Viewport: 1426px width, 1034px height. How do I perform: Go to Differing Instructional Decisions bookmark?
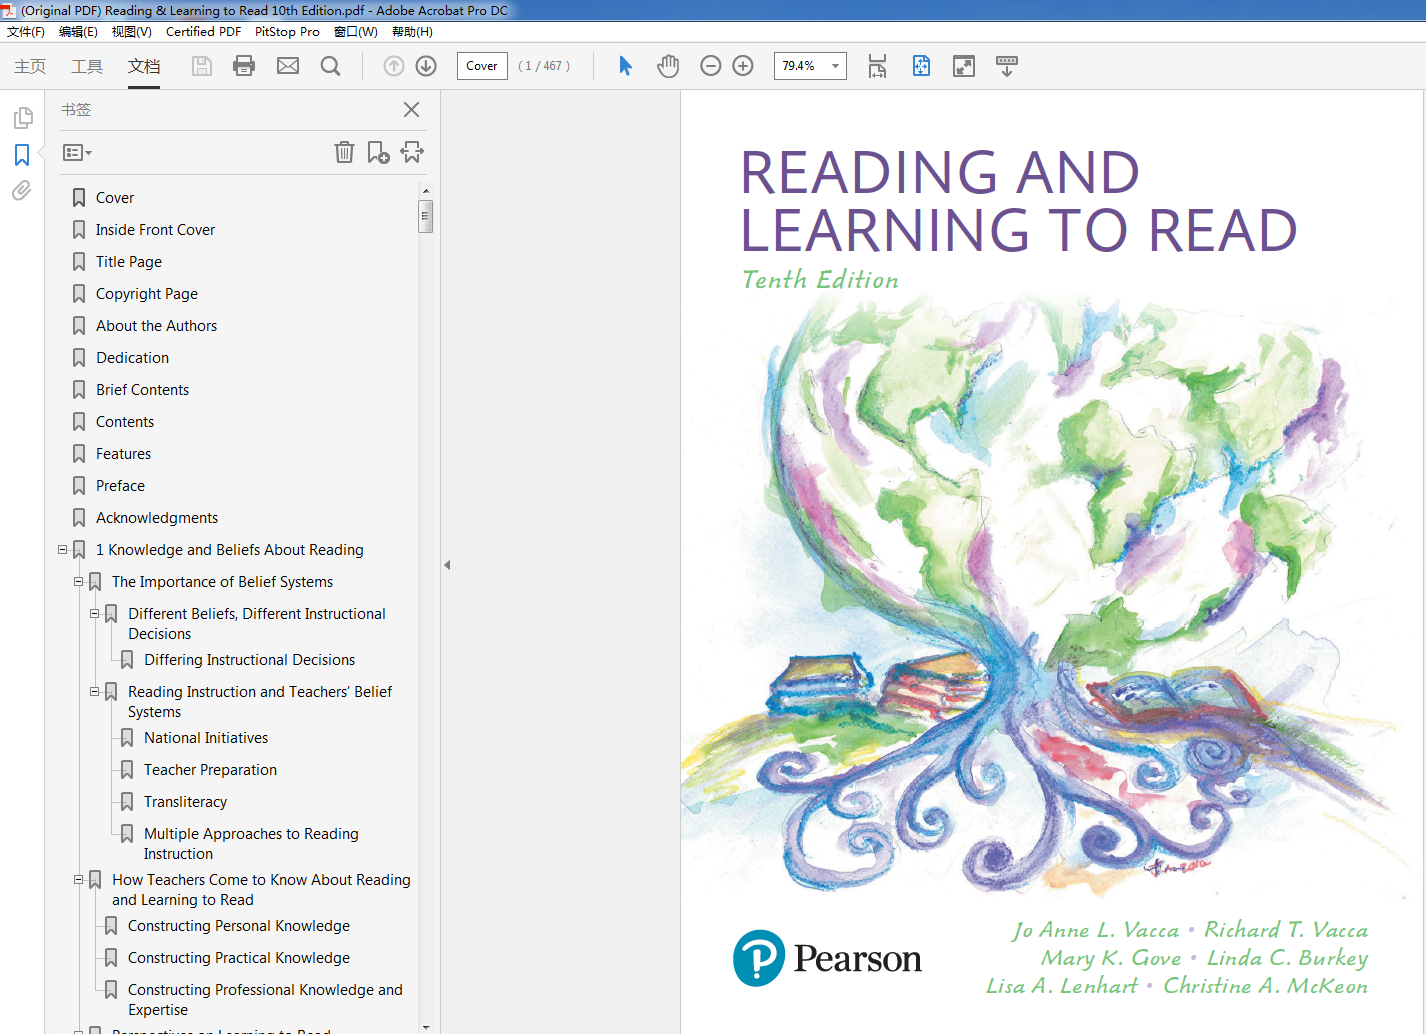249,660
